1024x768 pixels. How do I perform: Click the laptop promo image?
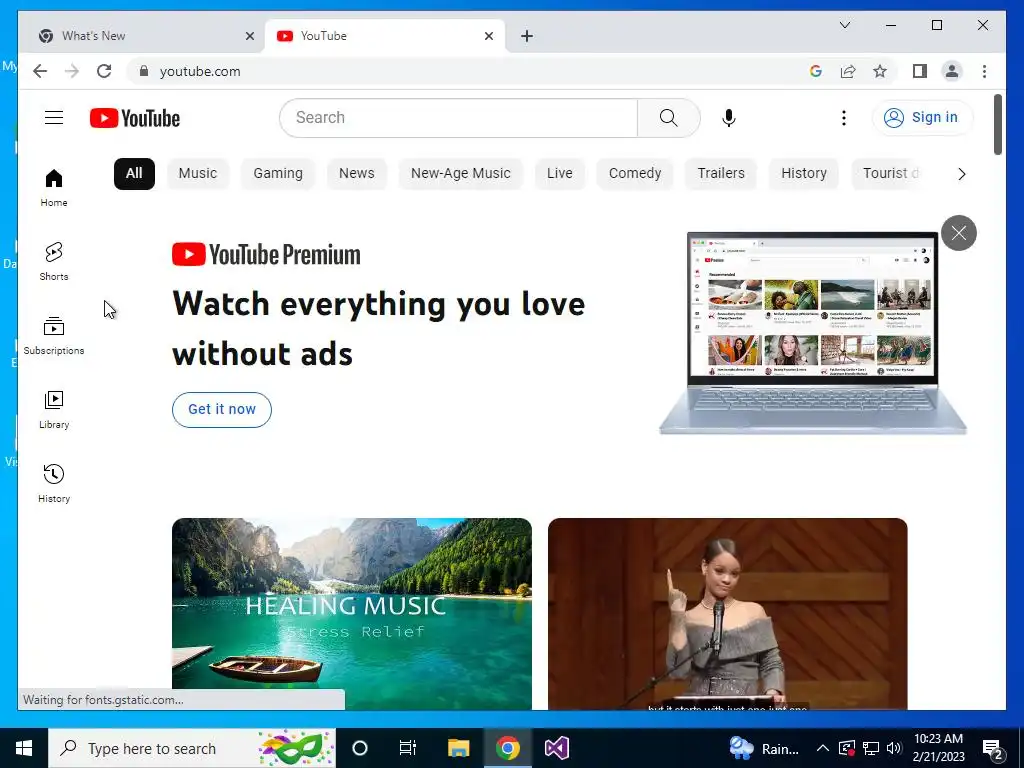point(812,333)
